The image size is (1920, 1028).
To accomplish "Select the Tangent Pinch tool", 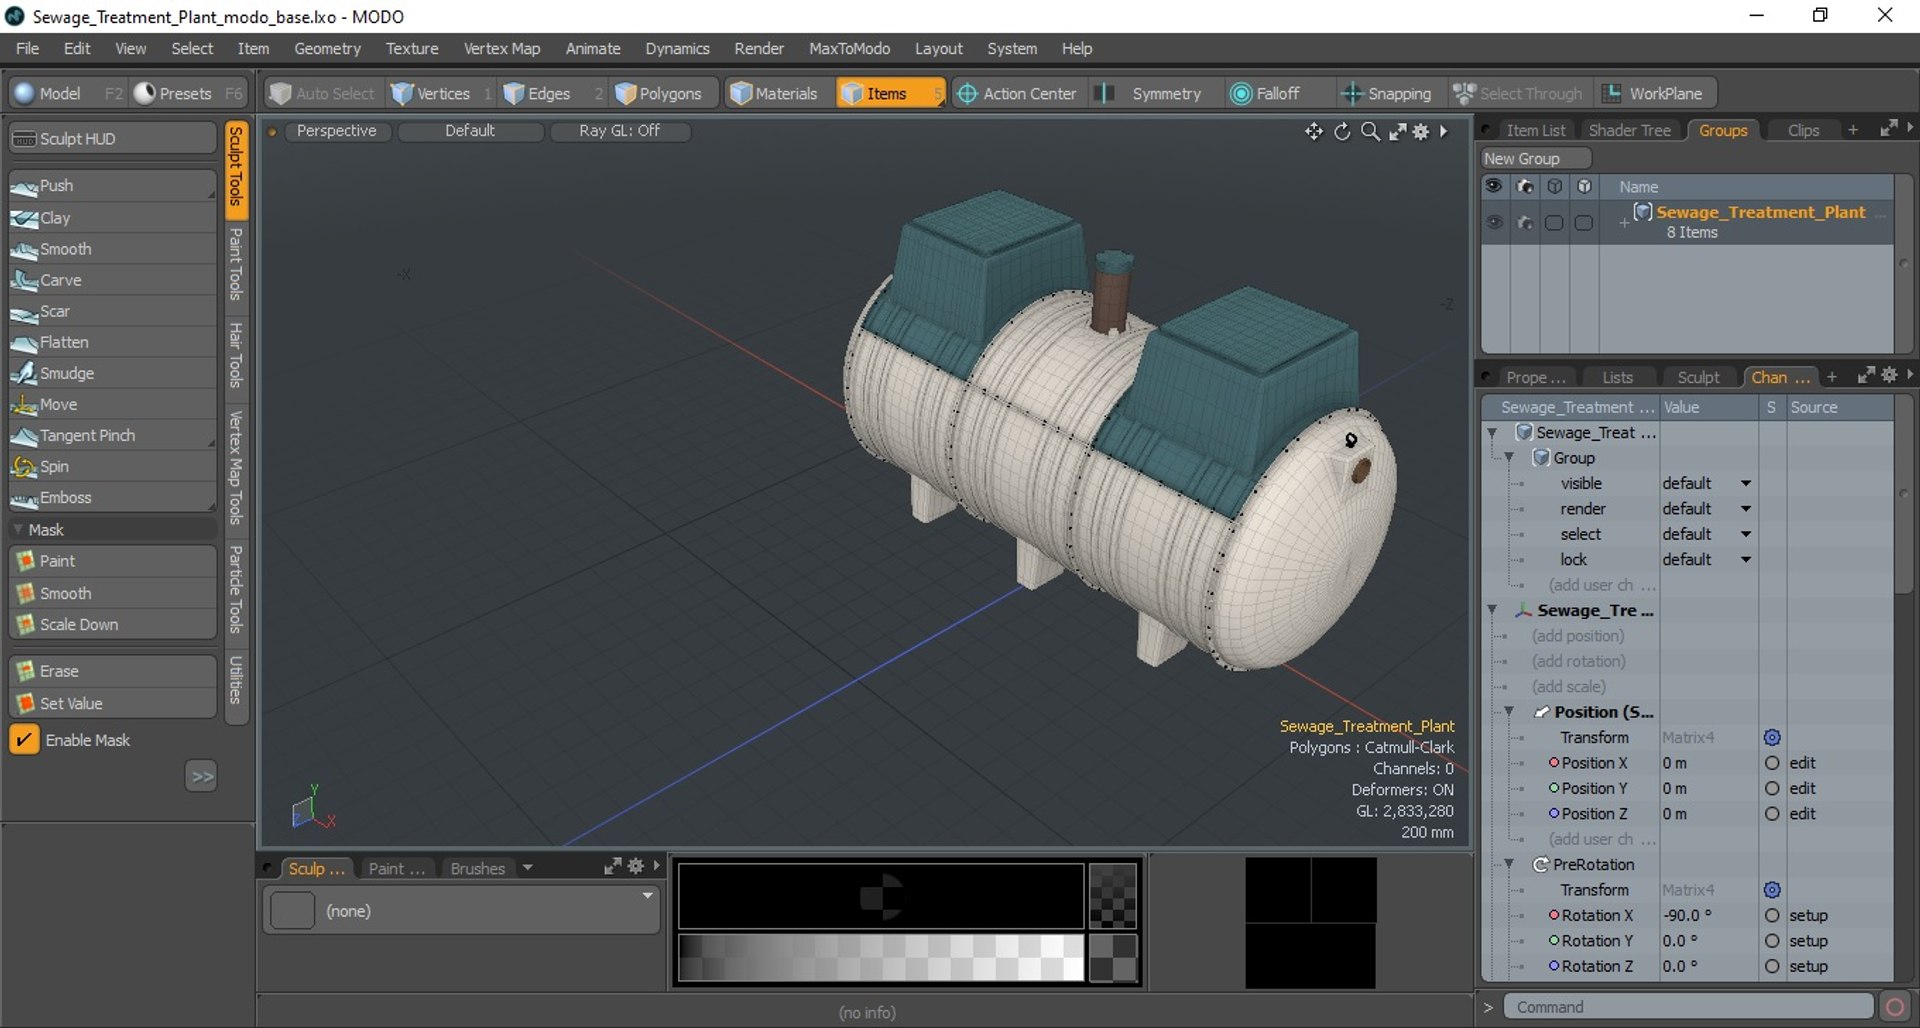I will click(x=112, y=435).
